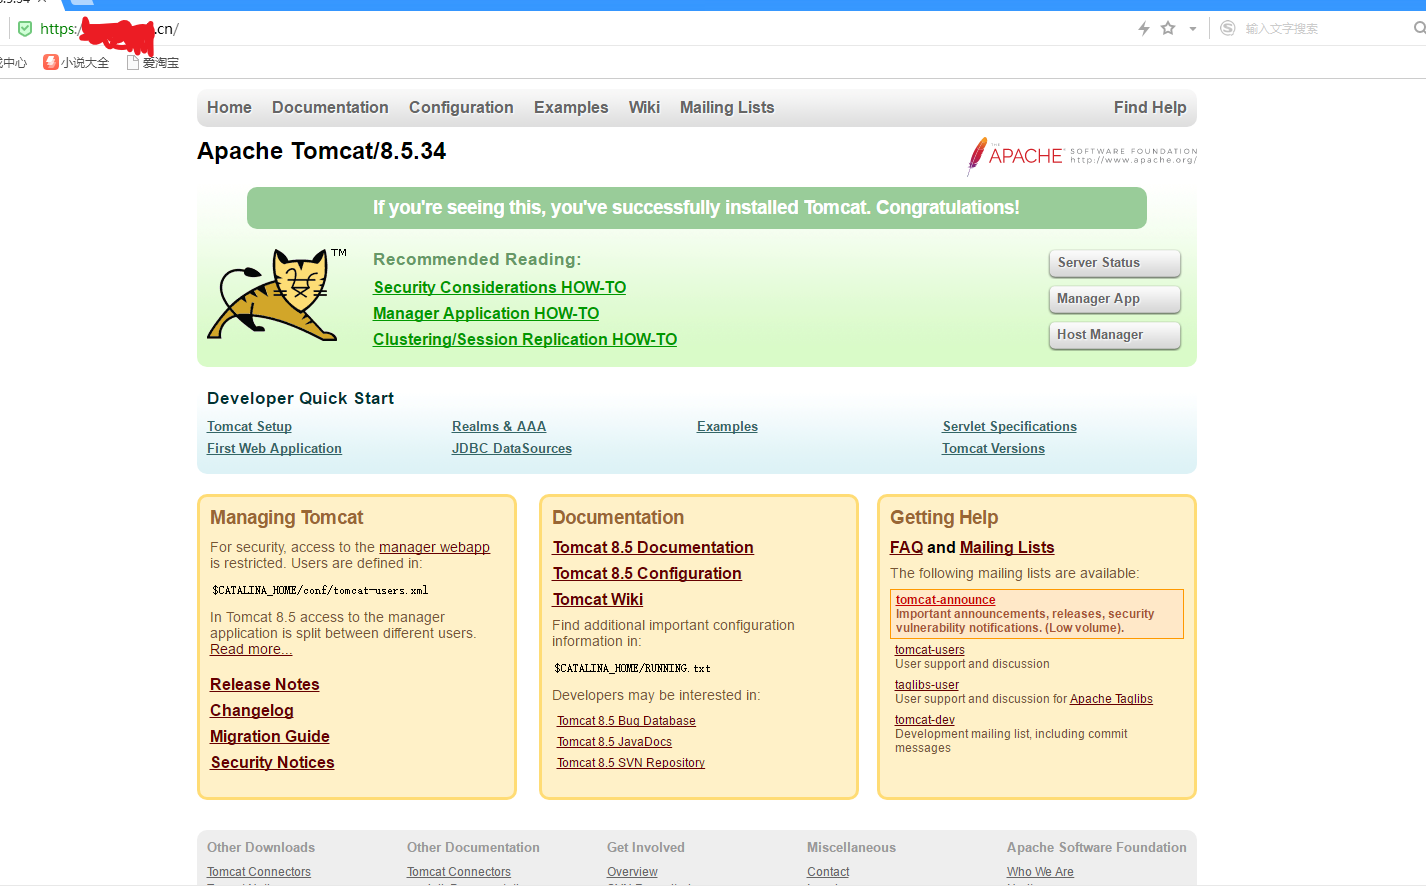Click the FAQ link under Getting Help
The width and height of the screenshot is (1426, 894).
[906, 547]
